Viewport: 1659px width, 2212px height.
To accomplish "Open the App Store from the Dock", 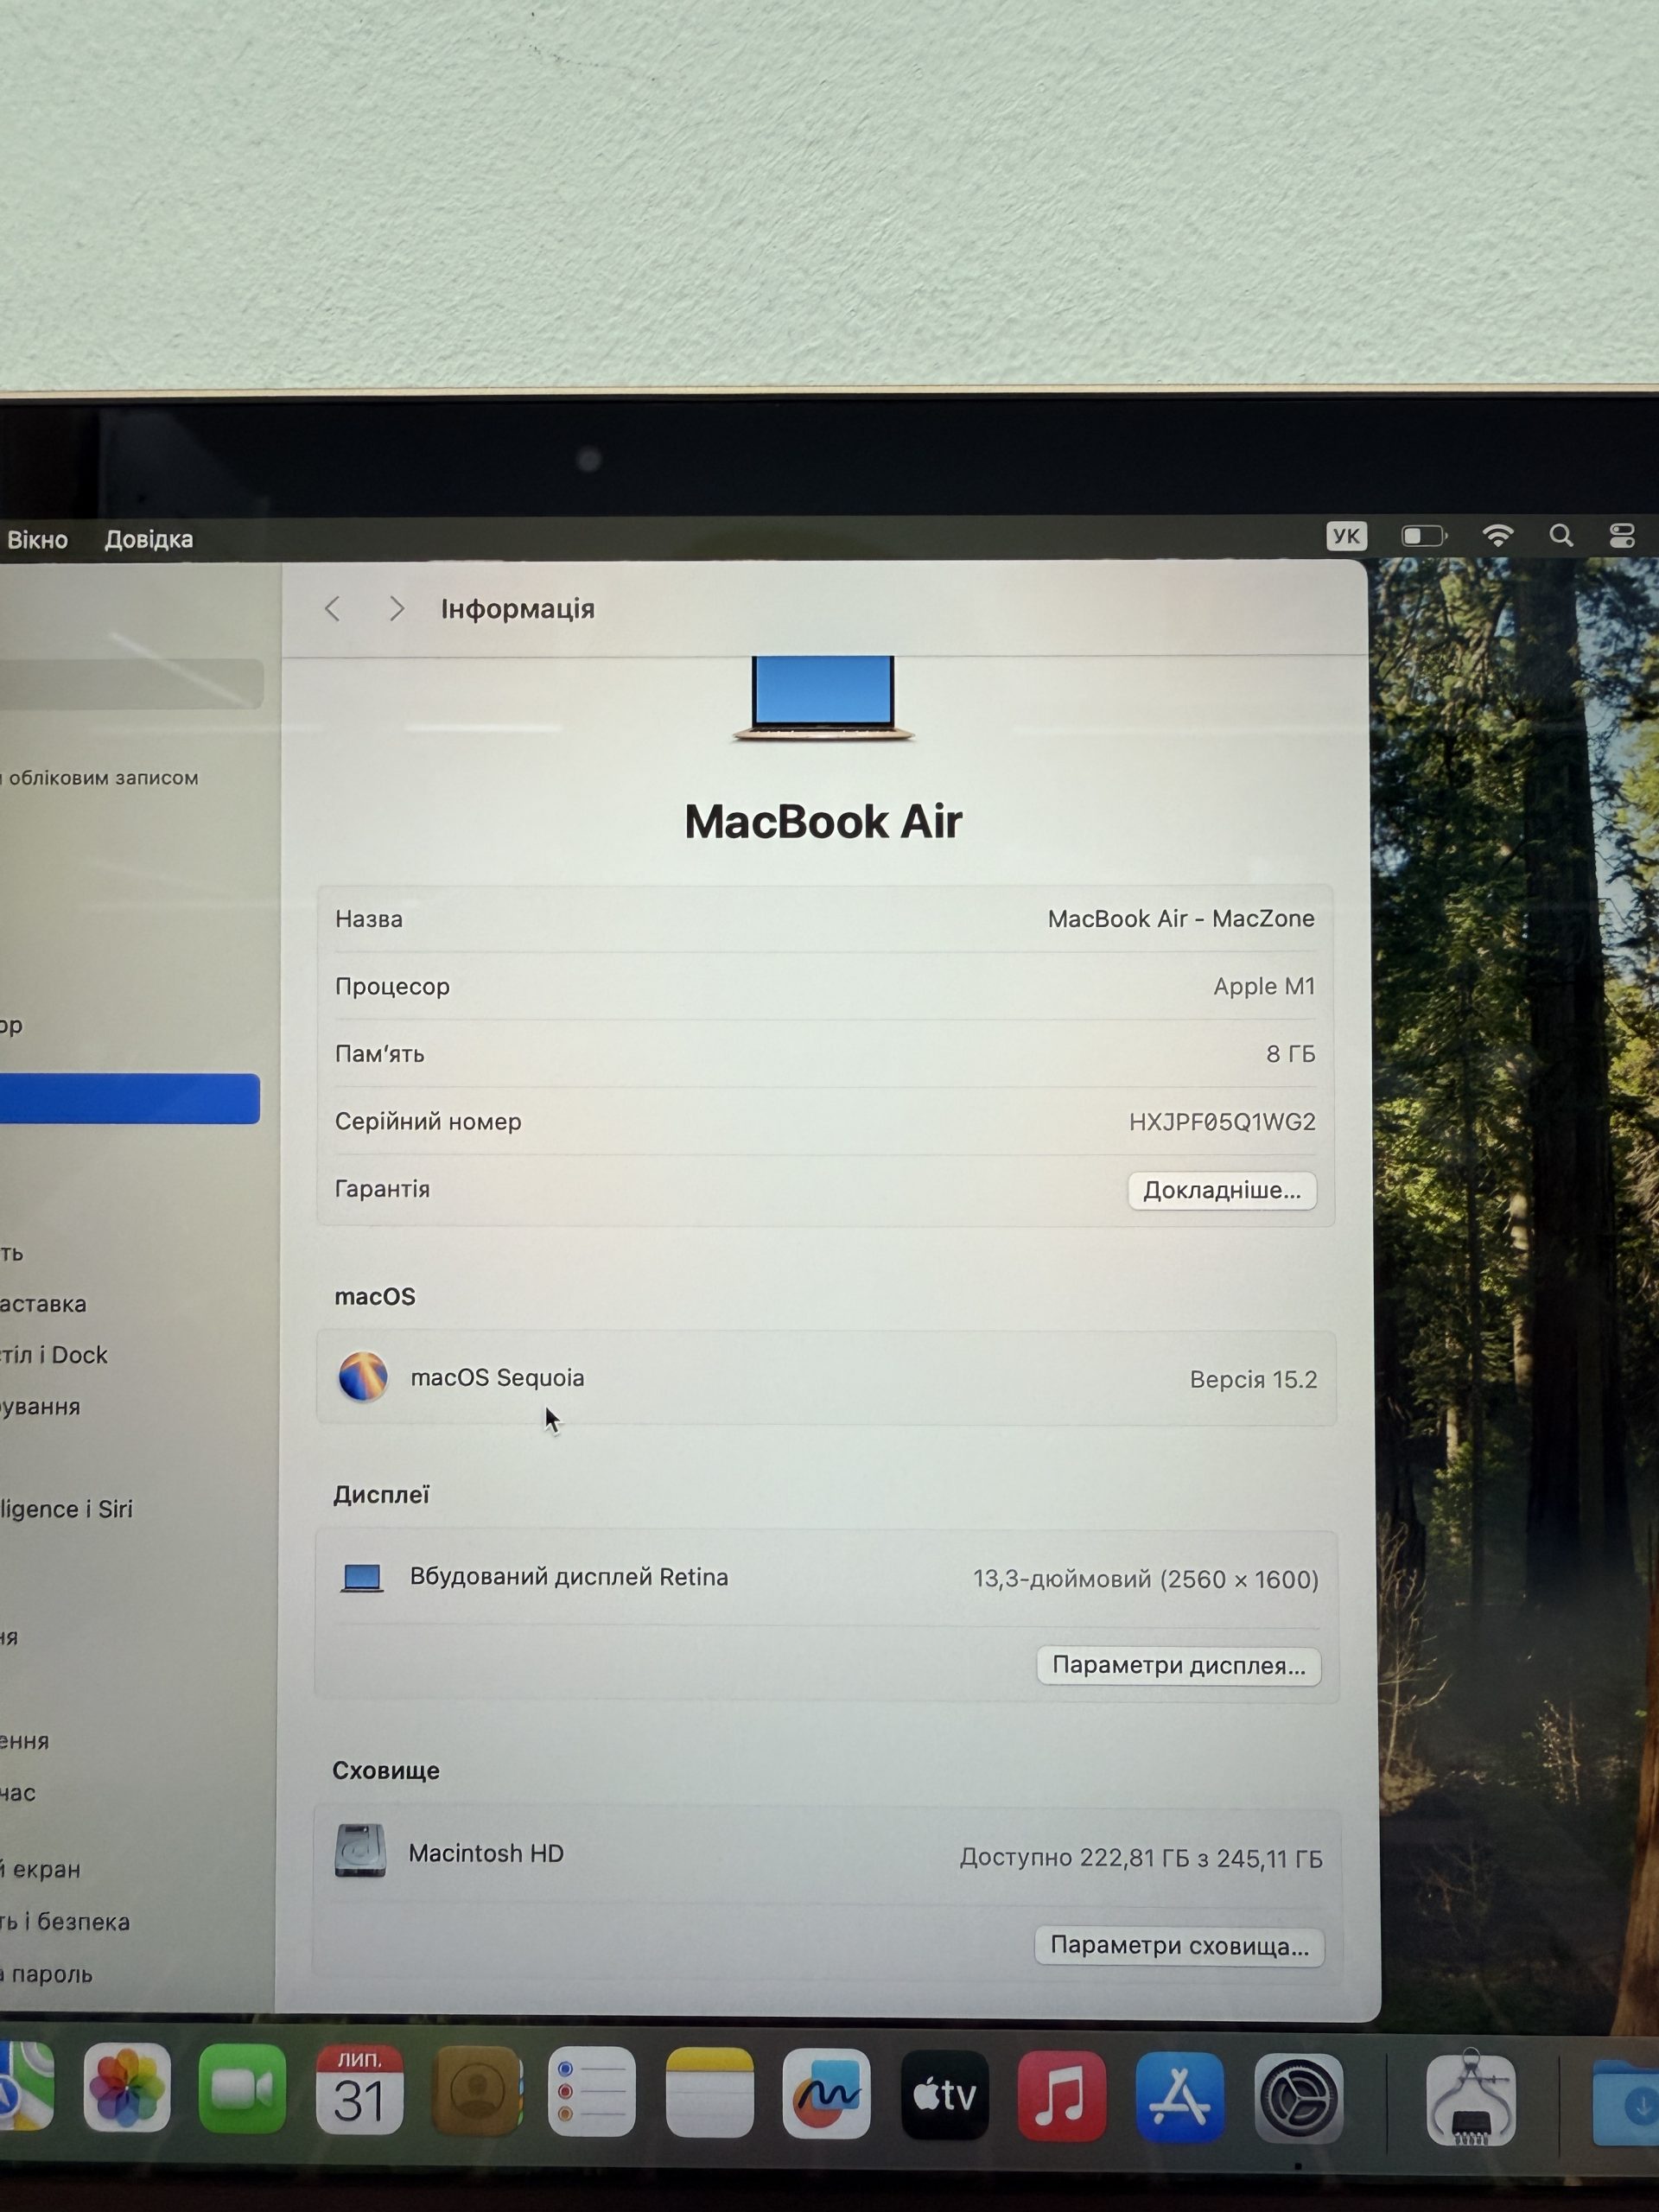I will [1180, 2096].
